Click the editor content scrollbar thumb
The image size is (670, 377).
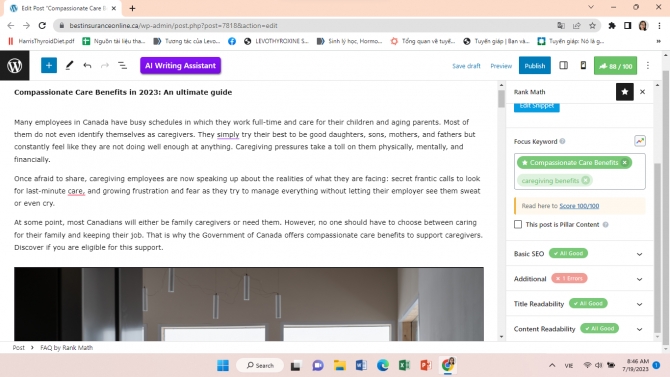tap(501, 98)
